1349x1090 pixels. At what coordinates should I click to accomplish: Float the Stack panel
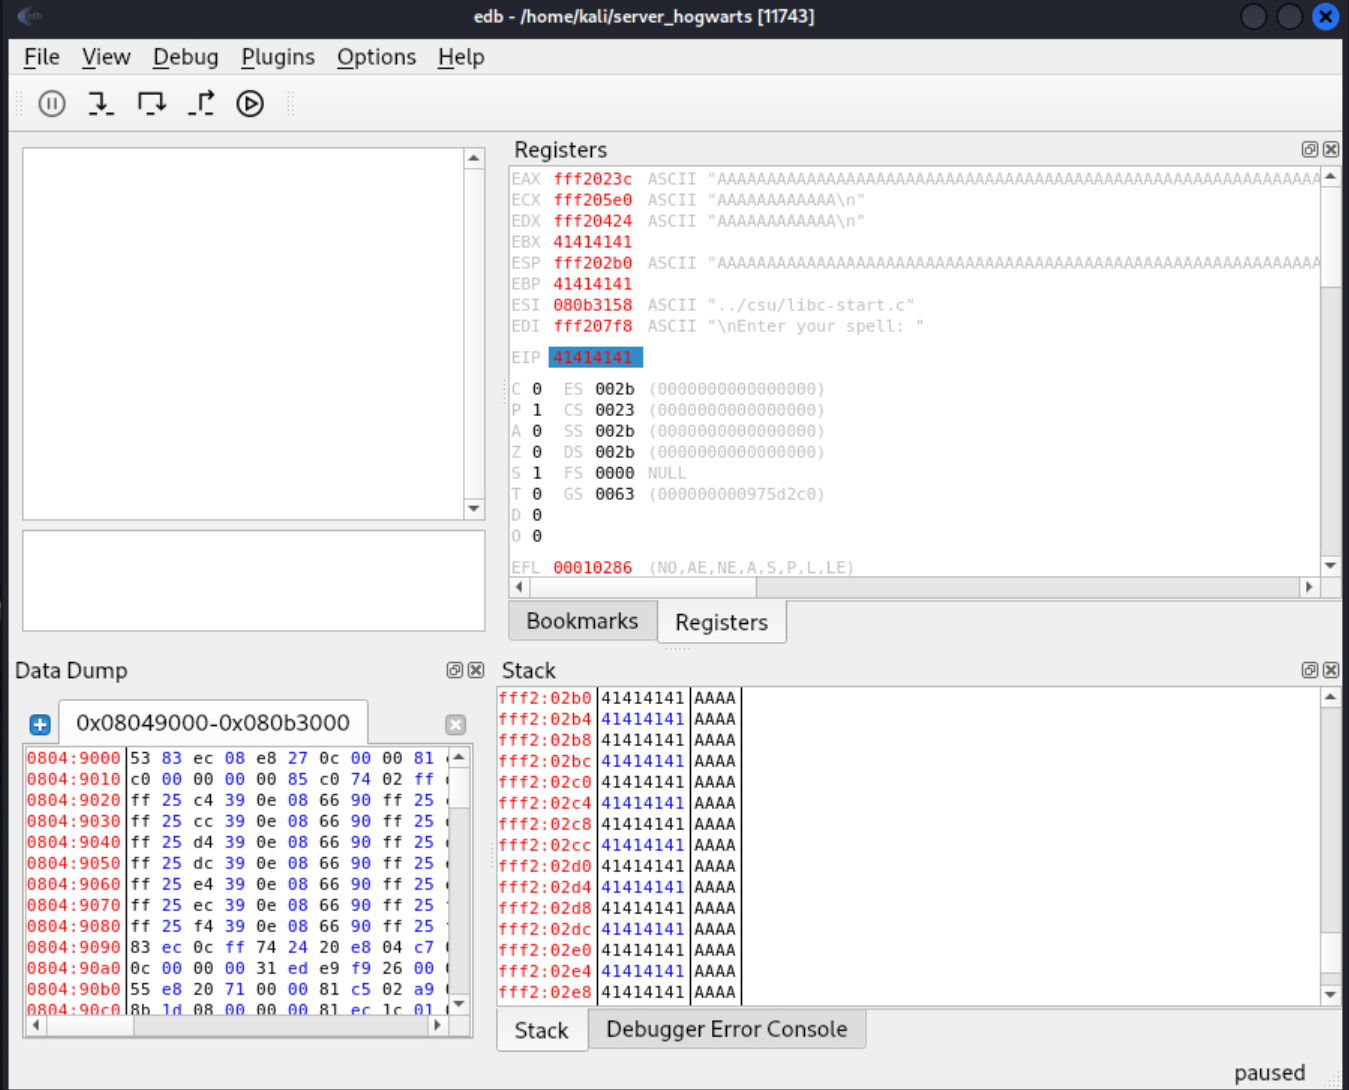click(x=1310, y=670)
